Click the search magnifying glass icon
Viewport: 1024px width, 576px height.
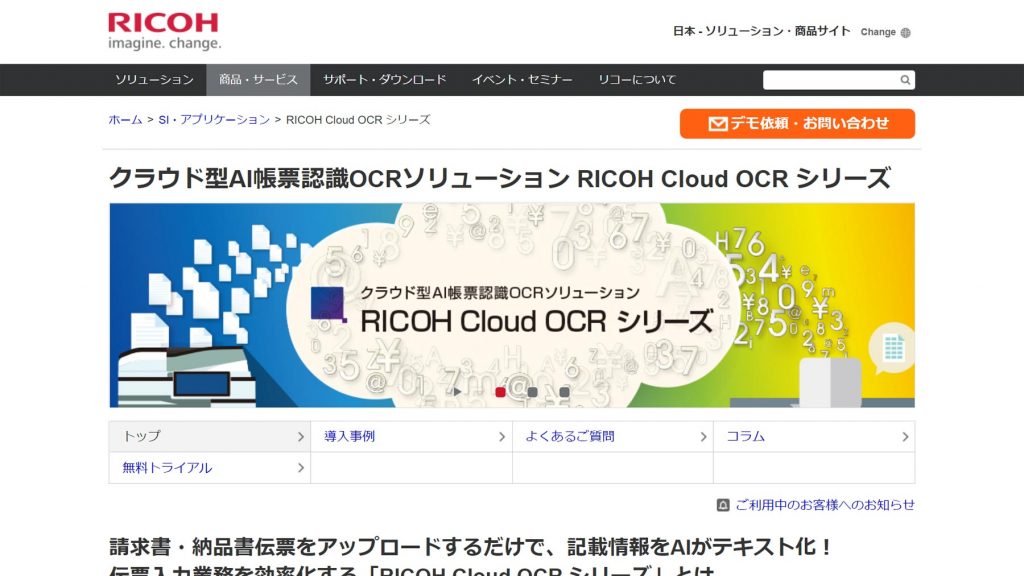click(905, 78)
